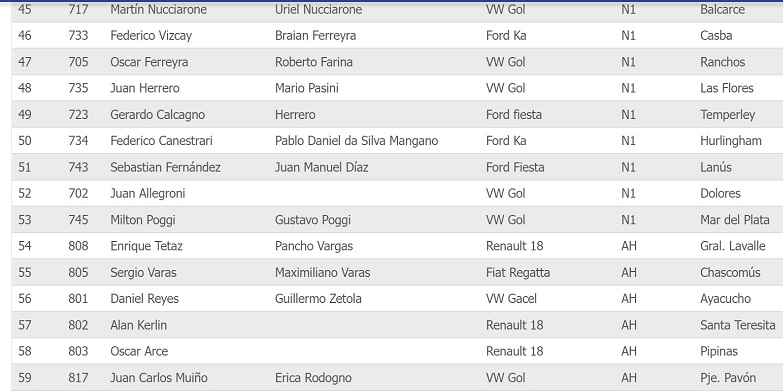Viewport: 783px width, 392px height.
Task: Click the VW Gacel car cell
Action: [x=511, y=299]
